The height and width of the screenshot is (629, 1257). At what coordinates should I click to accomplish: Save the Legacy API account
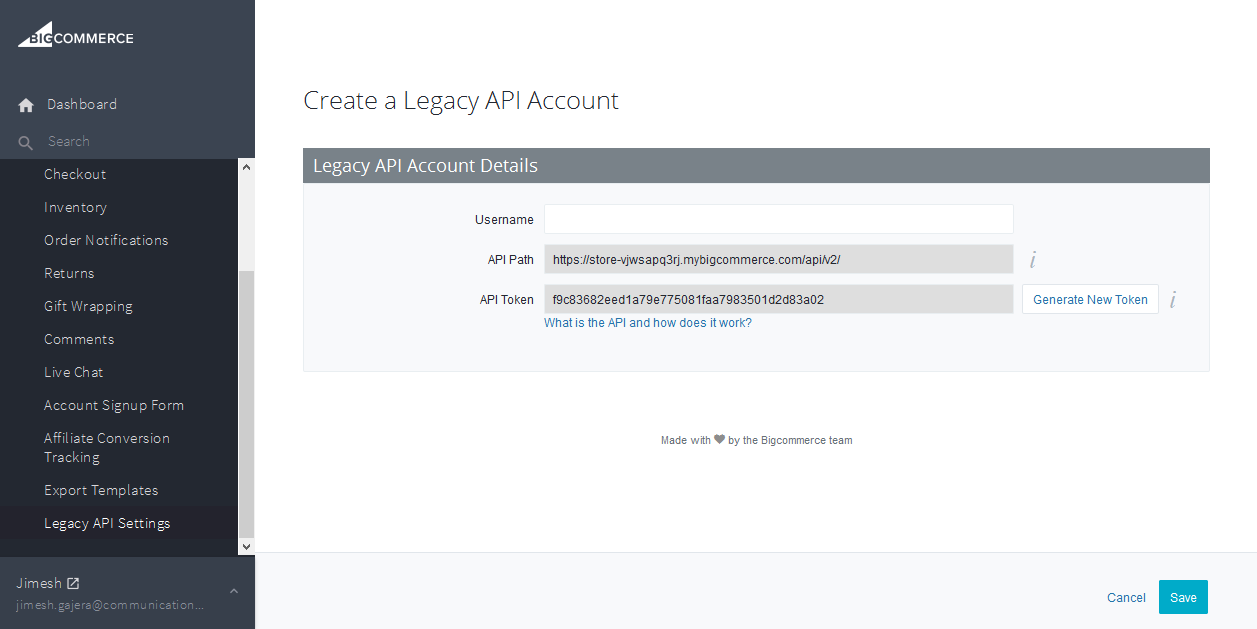(x=1183, y=597)
